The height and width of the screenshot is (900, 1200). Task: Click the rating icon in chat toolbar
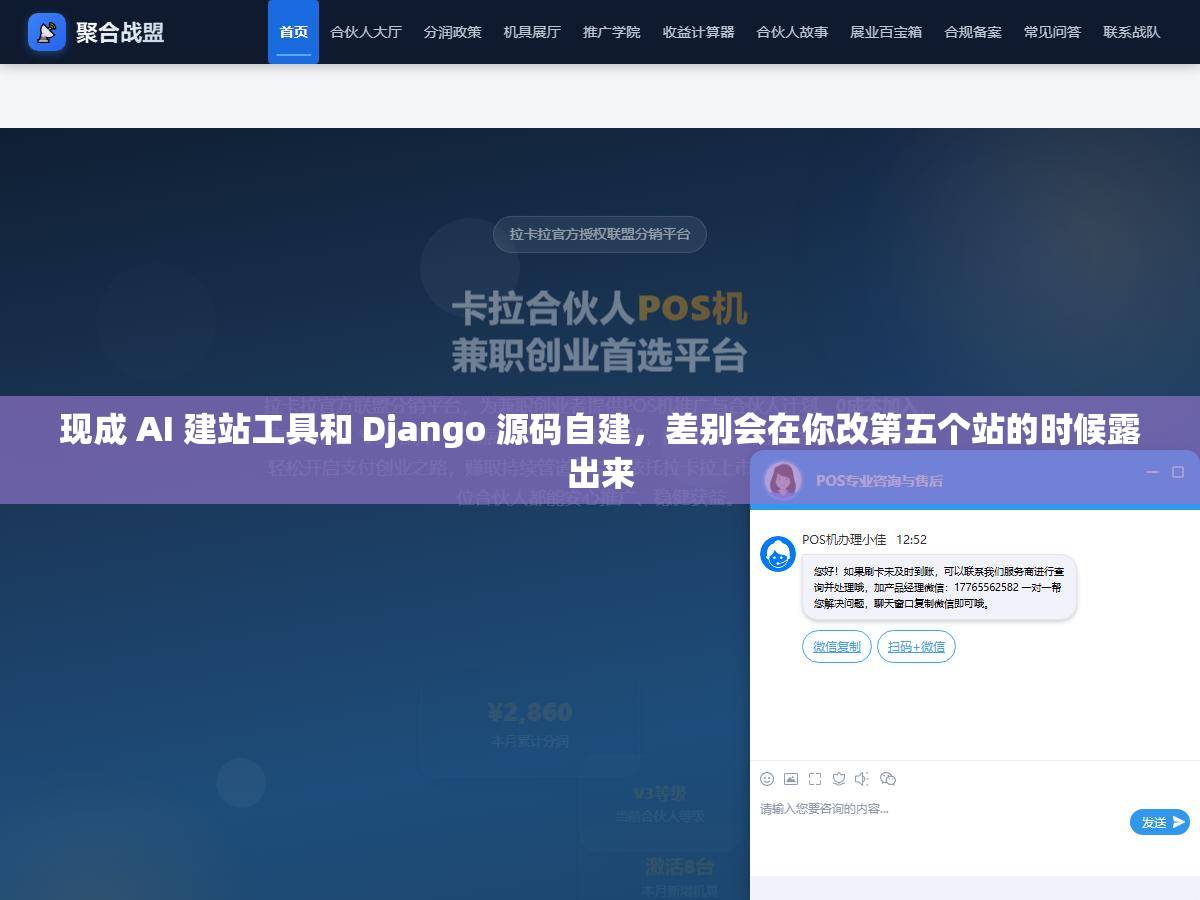(x=839, y=779)
